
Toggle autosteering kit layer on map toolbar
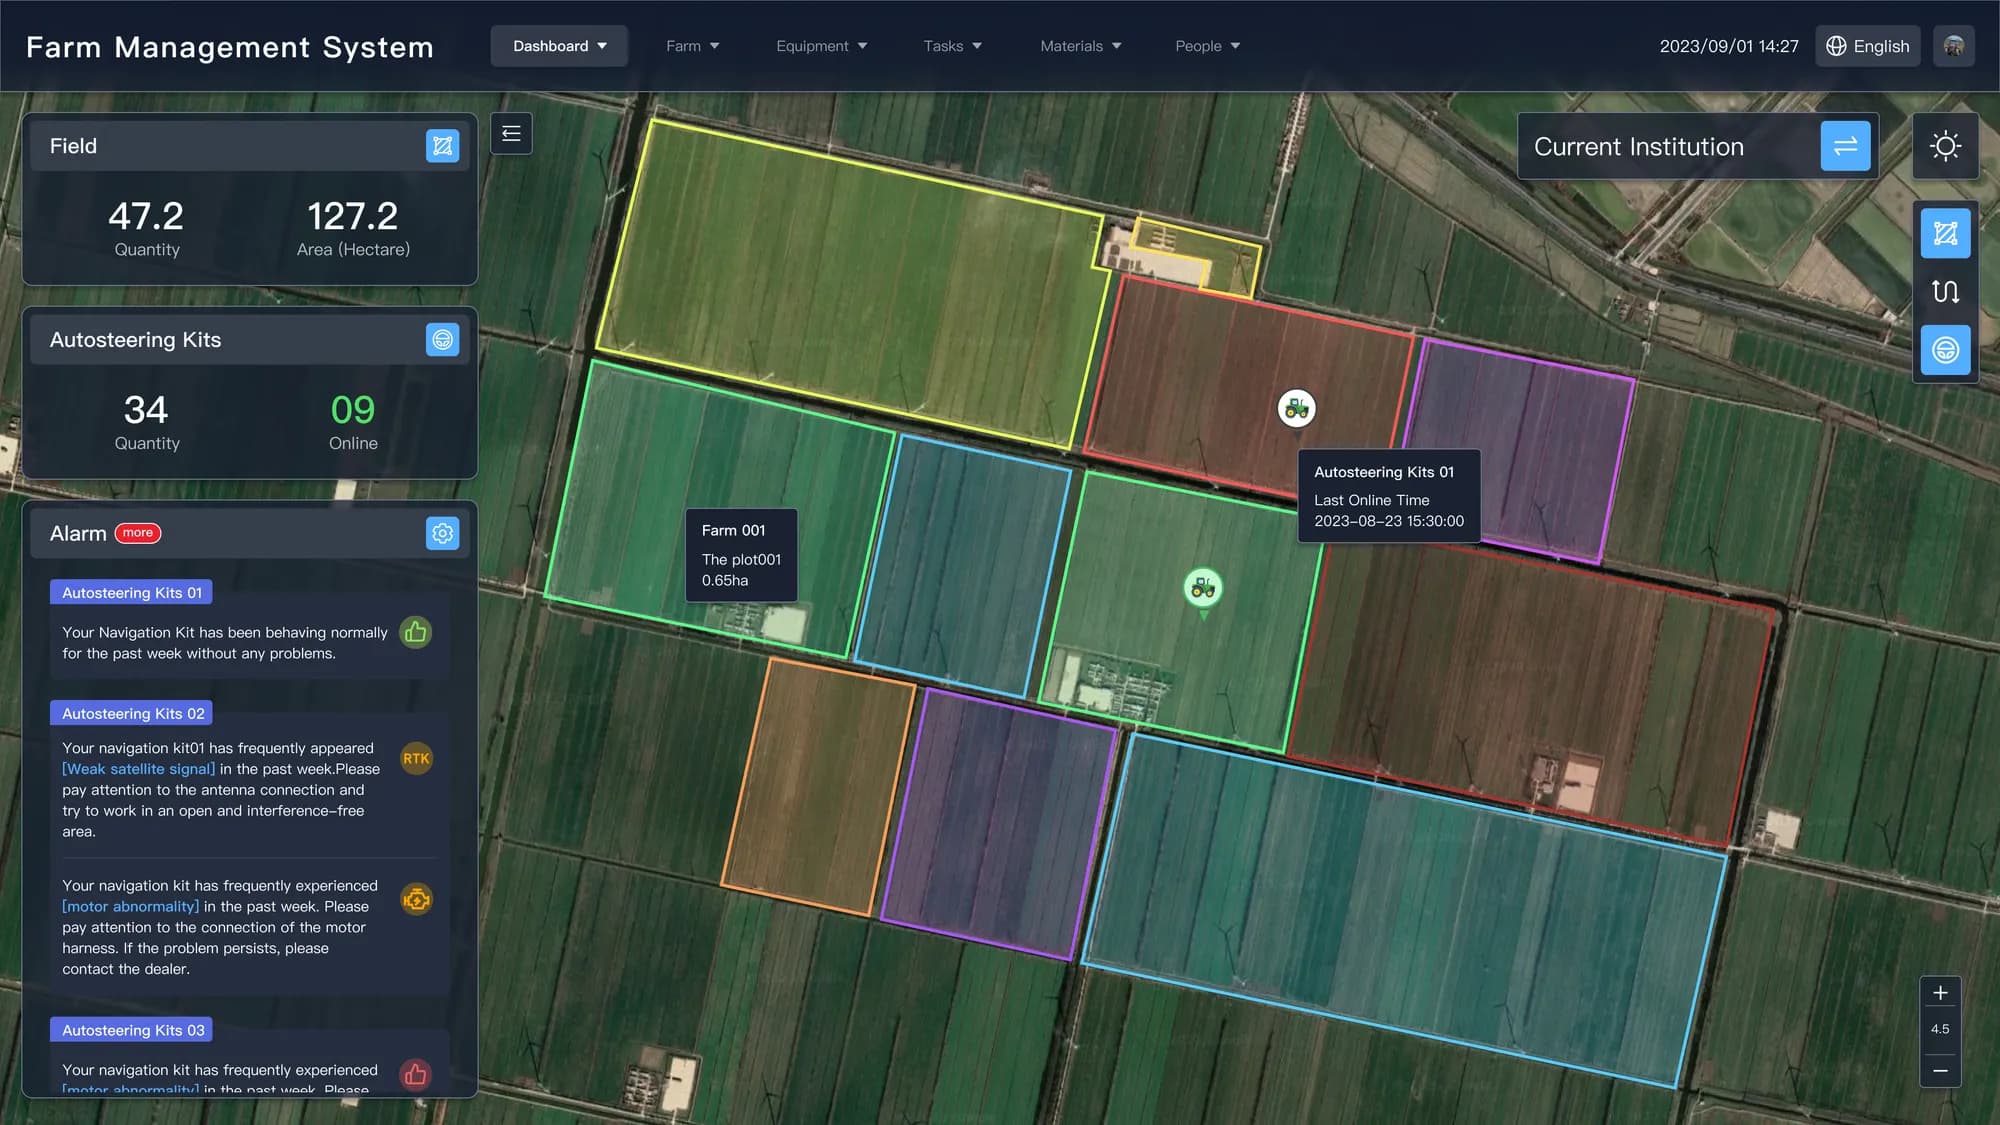pyautogui.click(x=1945, y=350)
